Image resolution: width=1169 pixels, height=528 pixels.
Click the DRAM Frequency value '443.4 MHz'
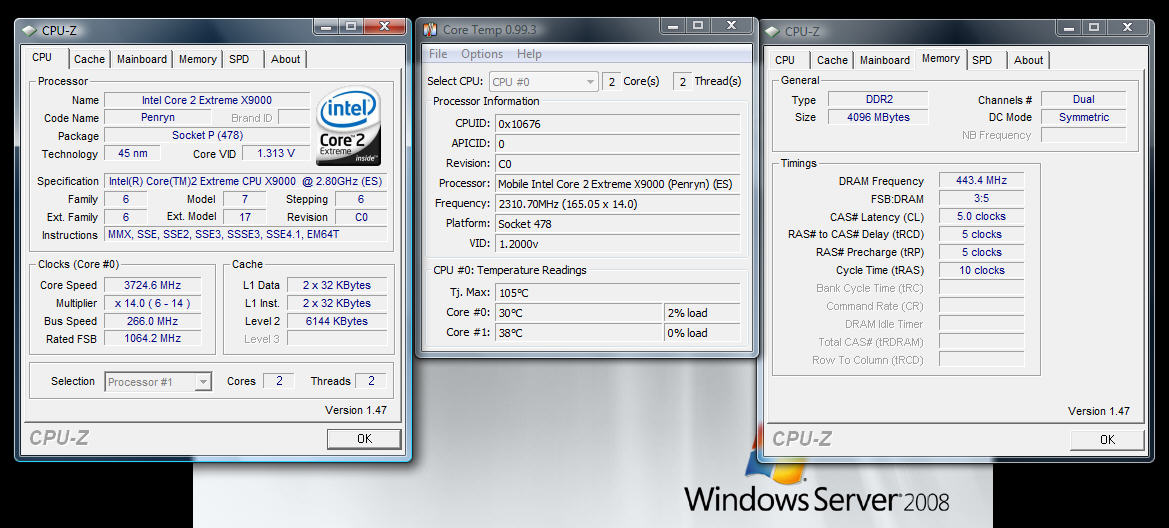[x=981, y=180]
